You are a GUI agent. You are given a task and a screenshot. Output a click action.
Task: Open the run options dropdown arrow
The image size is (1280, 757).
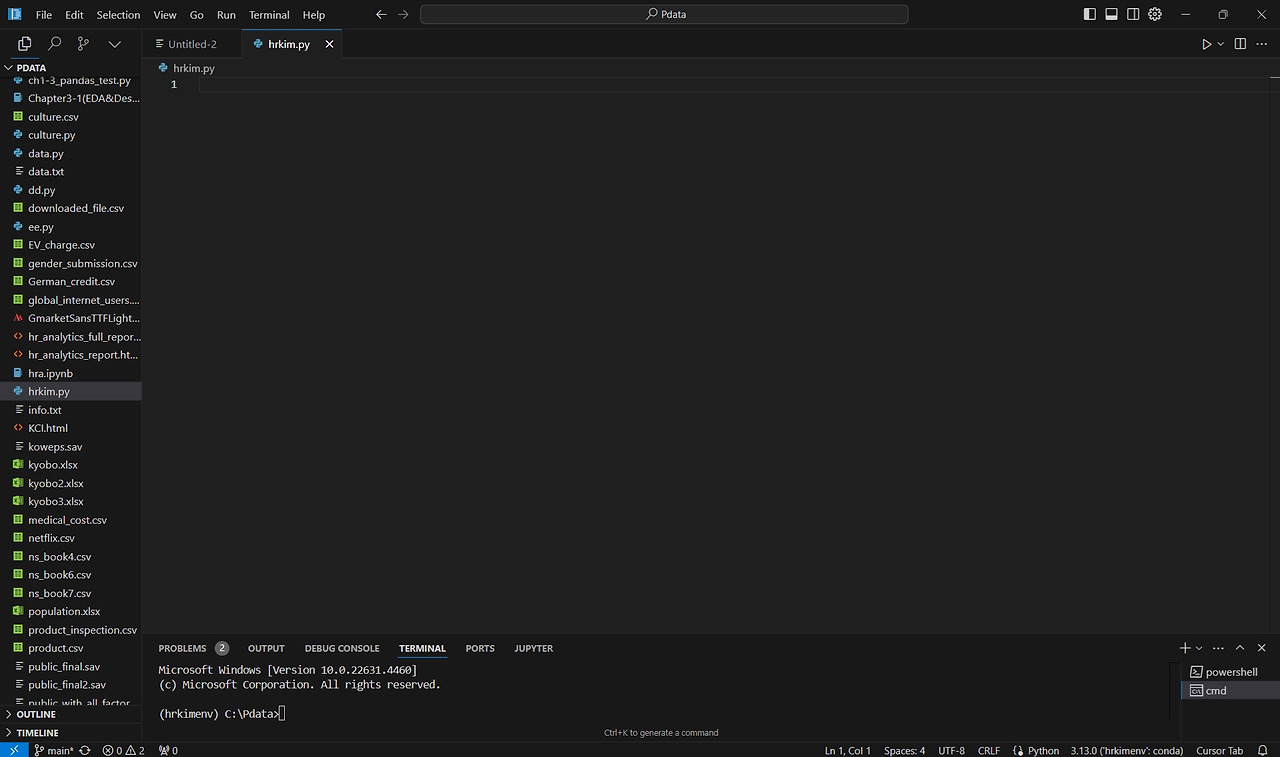(x=1221, y=44)
